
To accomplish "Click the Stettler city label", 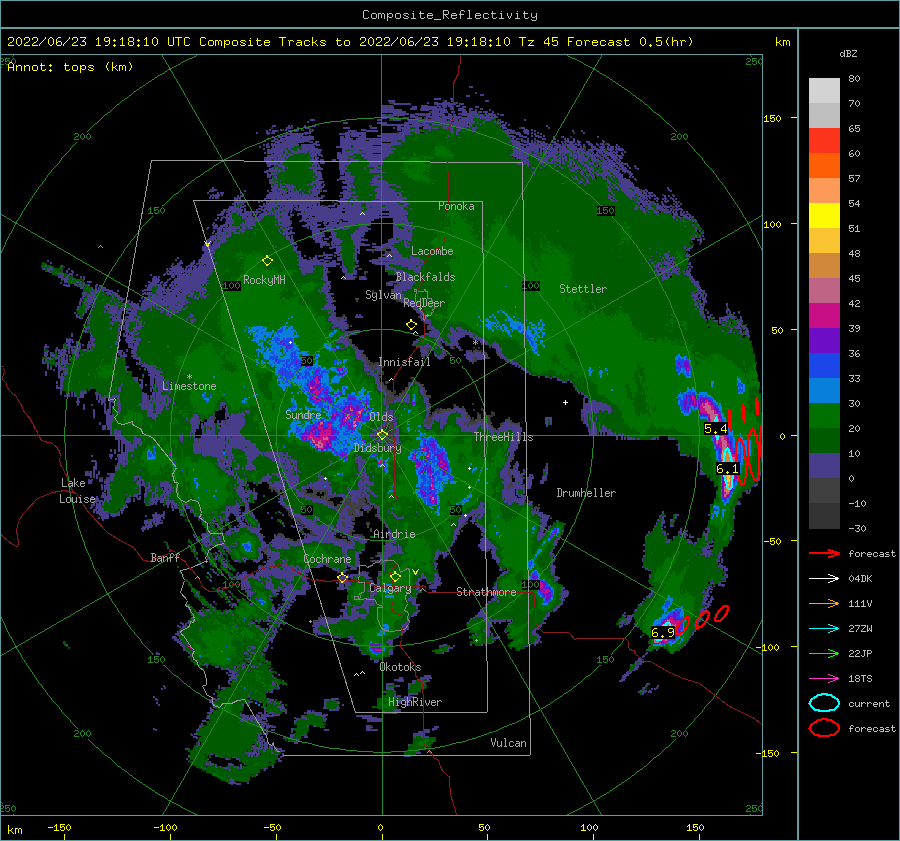I will pos(583,289).
